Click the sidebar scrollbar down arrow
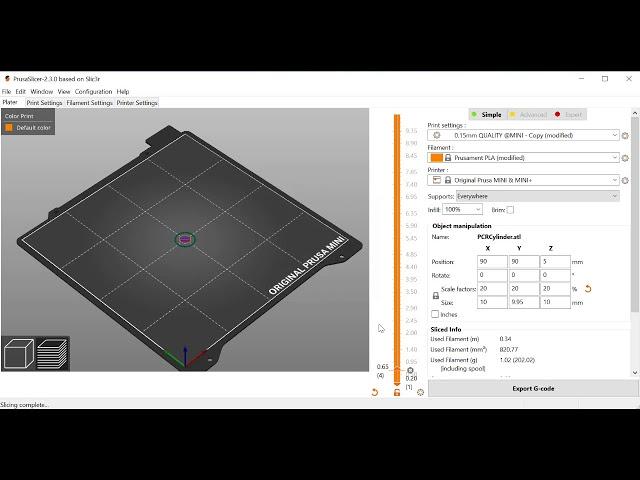640x480 pixels. 635,372
